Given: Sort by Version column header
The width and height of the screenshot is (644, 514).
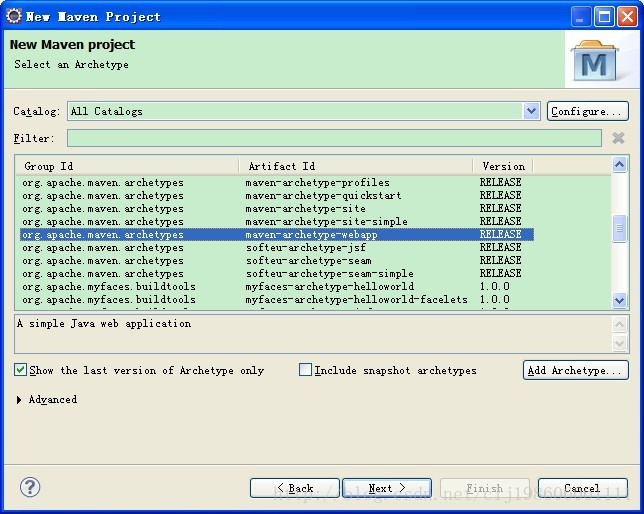Looking at the screenshot, I should point(503,166).
